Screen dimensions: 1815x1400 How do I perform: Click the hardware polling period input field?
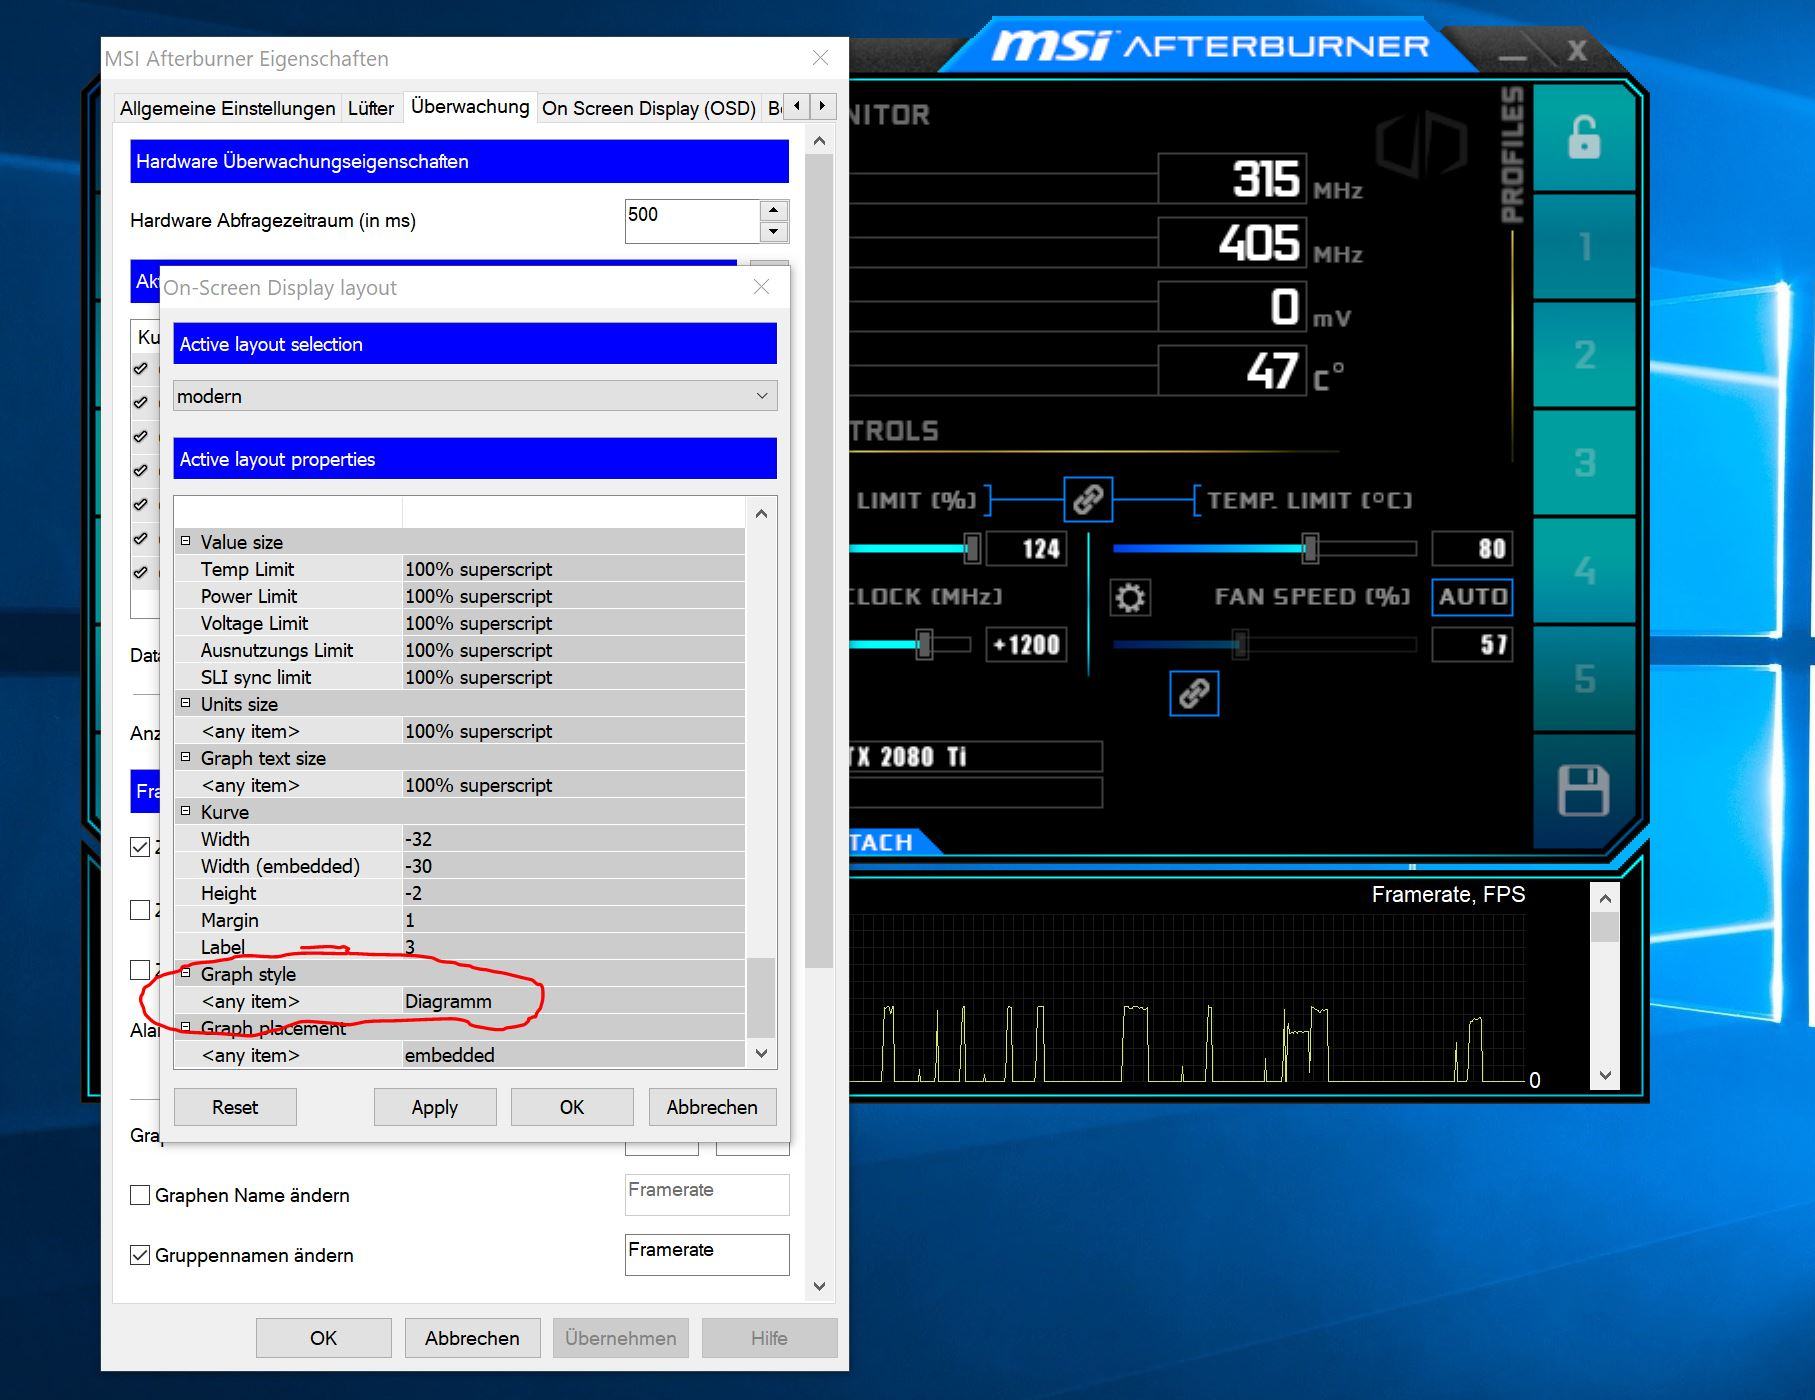click(693, 221)
